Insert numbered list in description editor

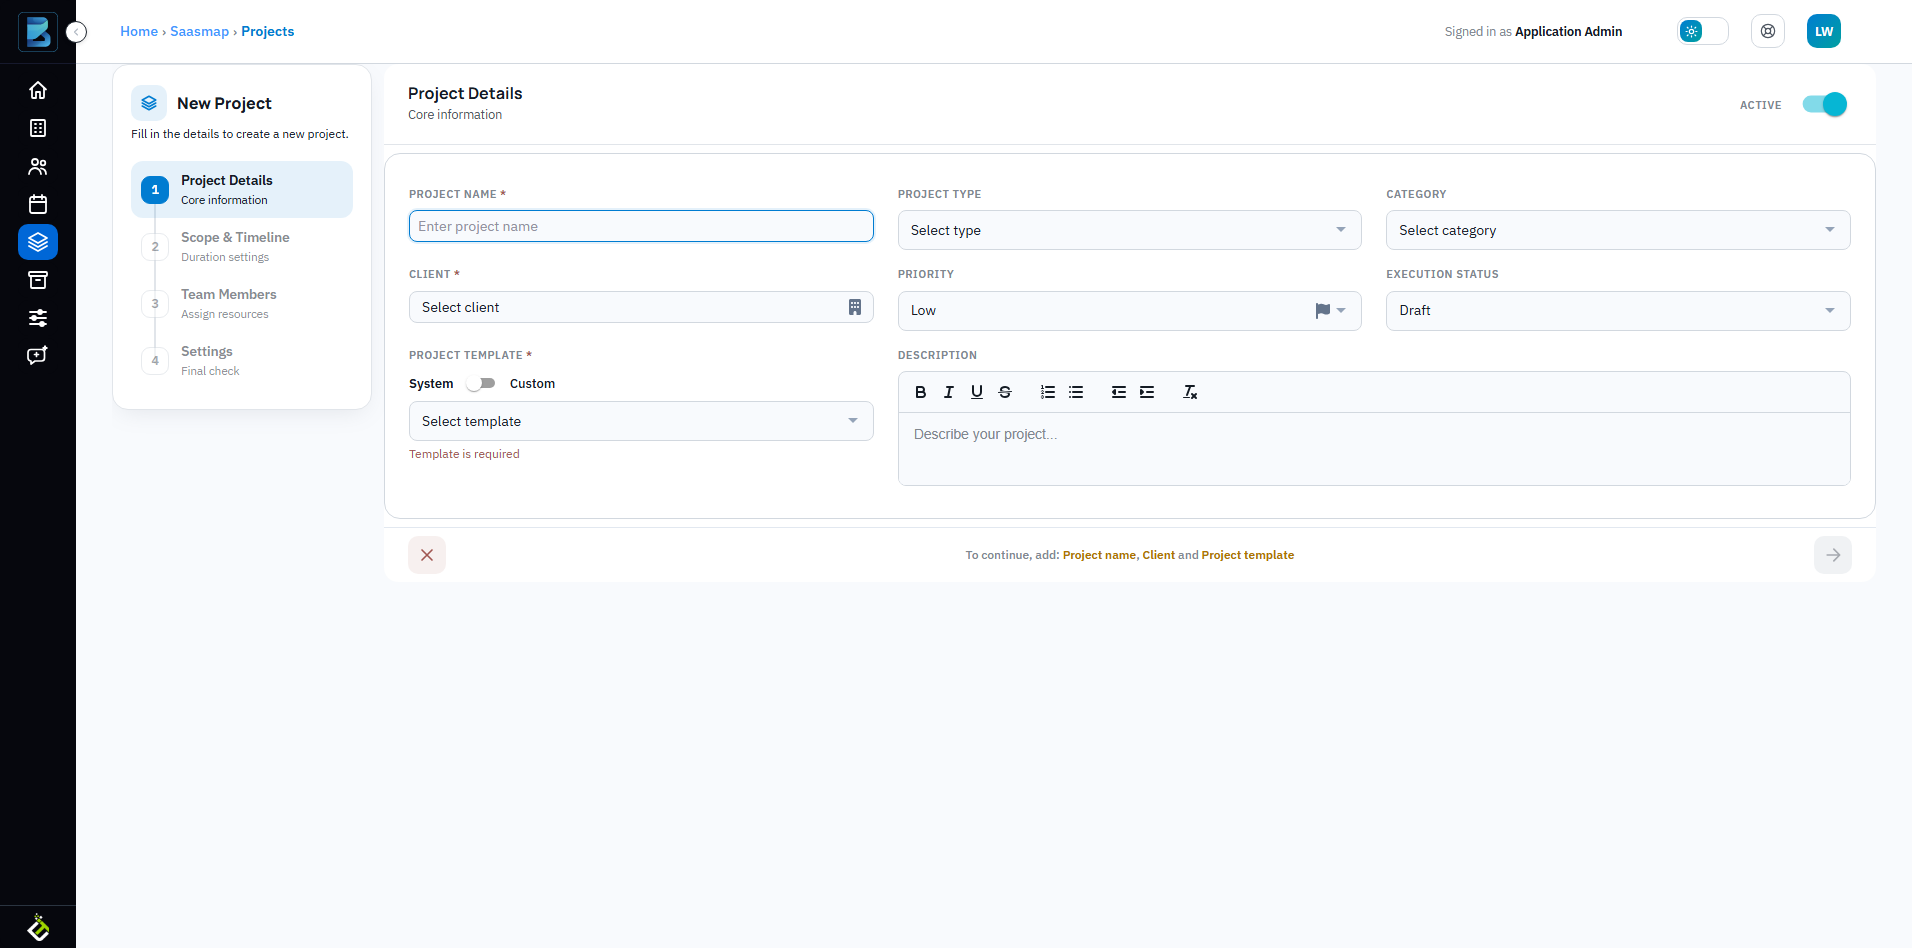tap(1048, 392)
